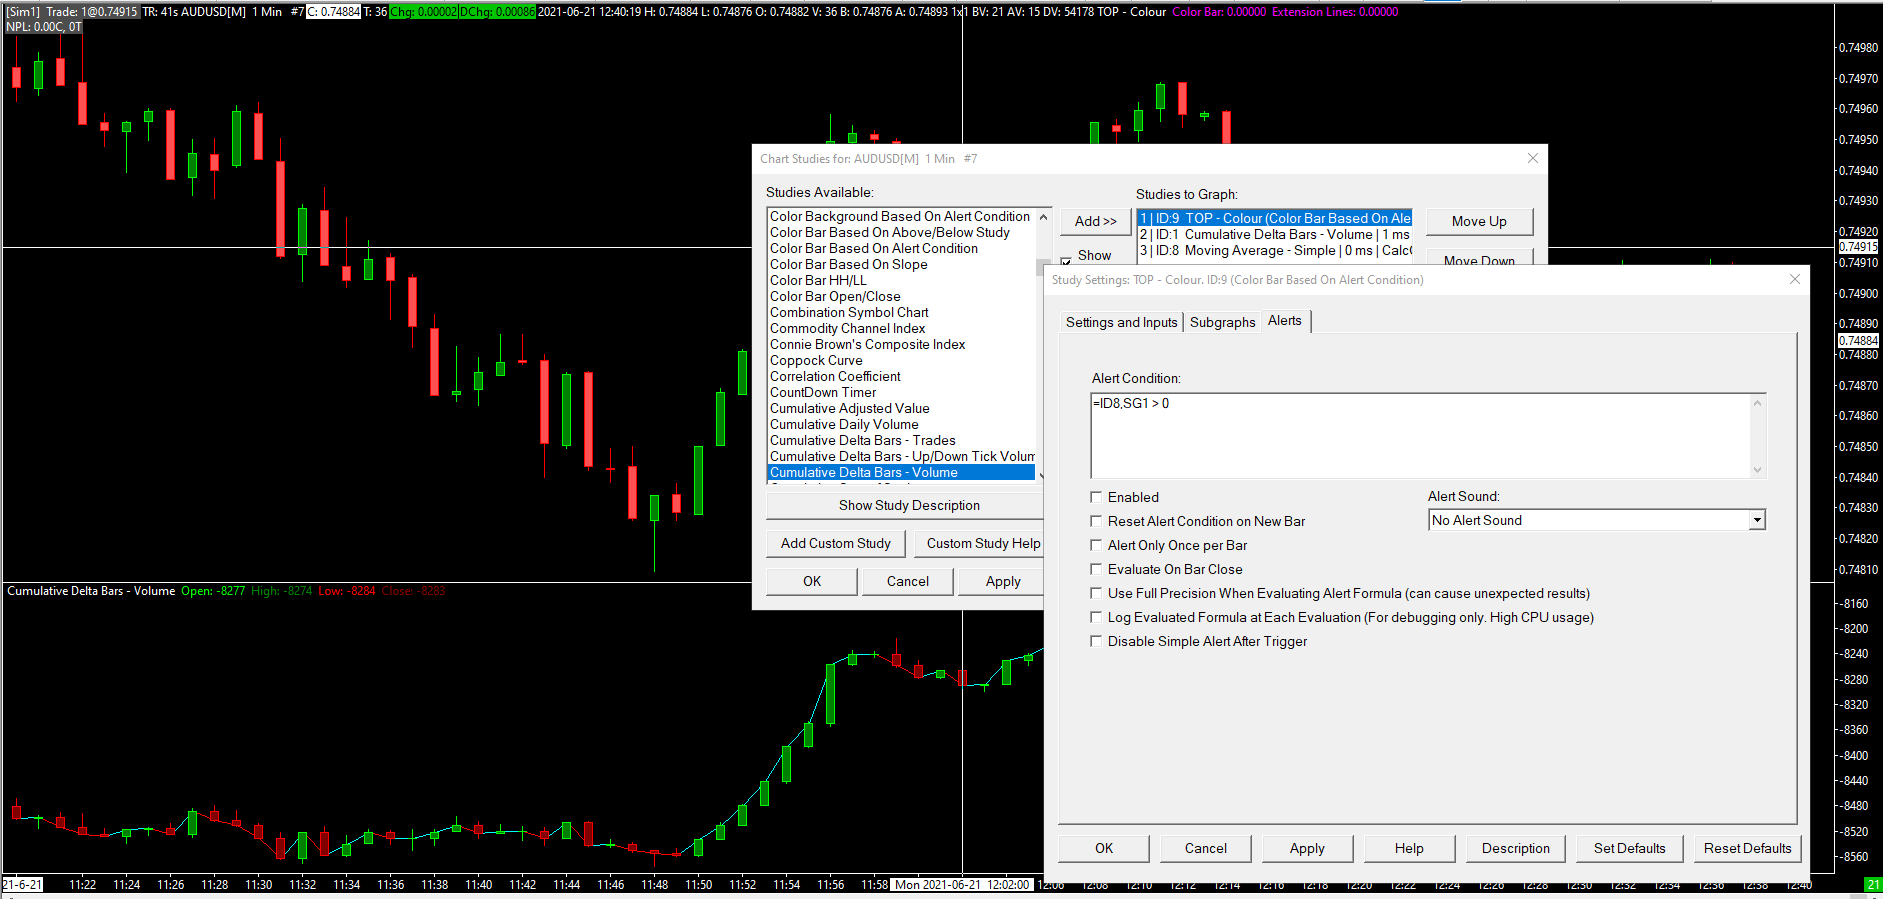This screenshot has width=1883, height=899.
Task: Click the Mon 2021-06-21 12:02:00 time label
Action: point(962,885)
